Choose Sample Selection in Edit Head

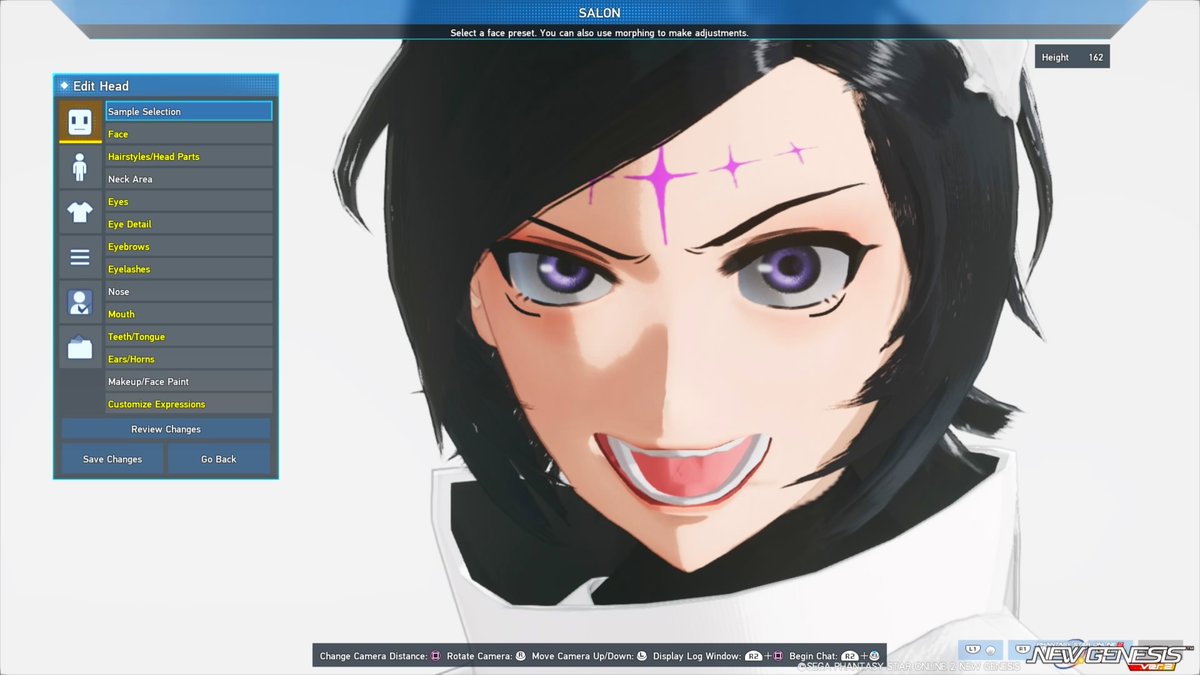(x=189, y=111)
